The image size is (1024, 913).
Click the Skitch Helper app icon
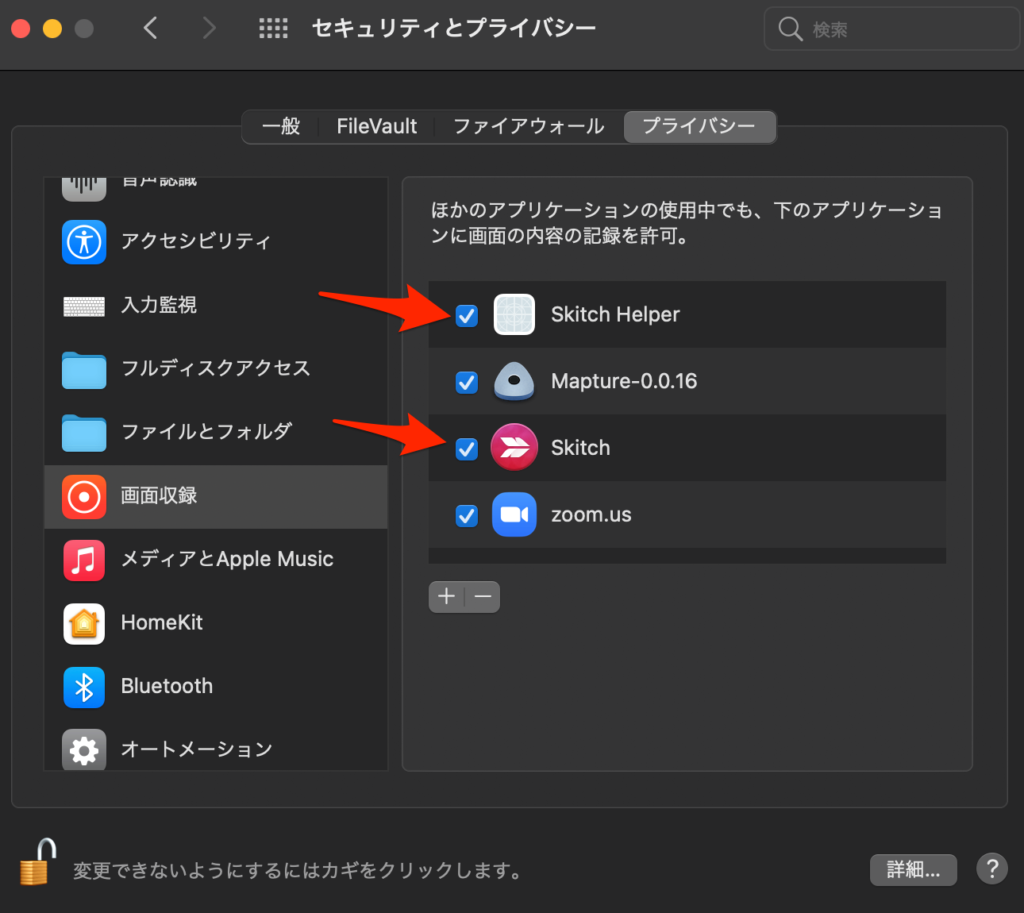point(514,314)
